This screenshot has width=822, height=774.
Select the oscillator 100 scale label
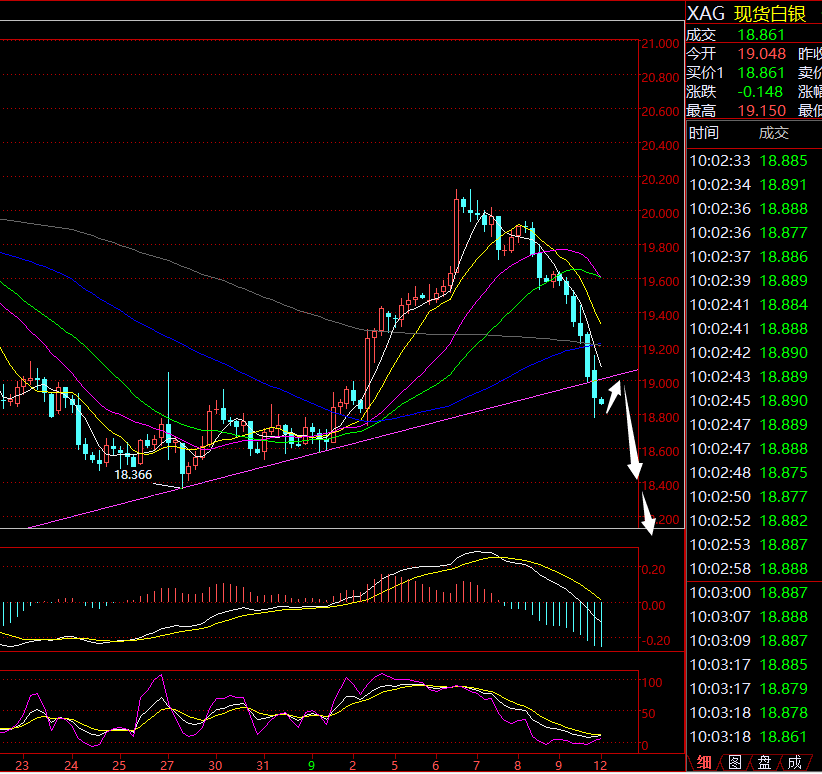click(652, 682)
